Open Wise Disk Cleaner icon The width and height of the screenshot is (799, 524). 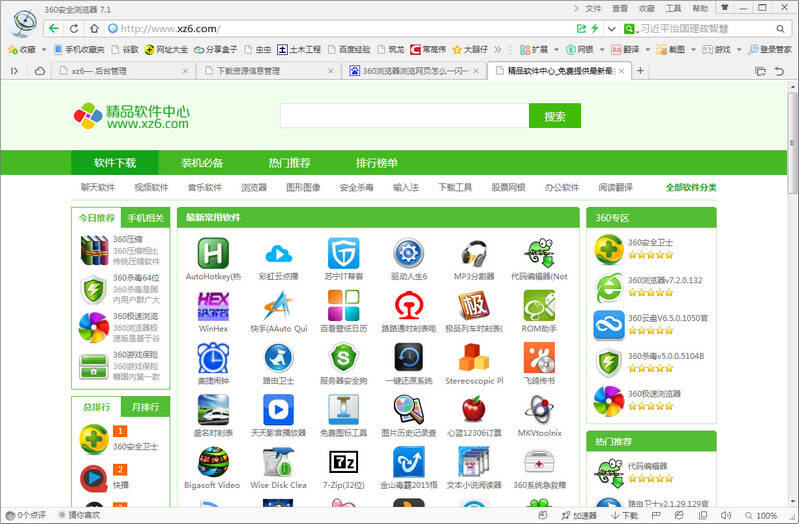278,462
